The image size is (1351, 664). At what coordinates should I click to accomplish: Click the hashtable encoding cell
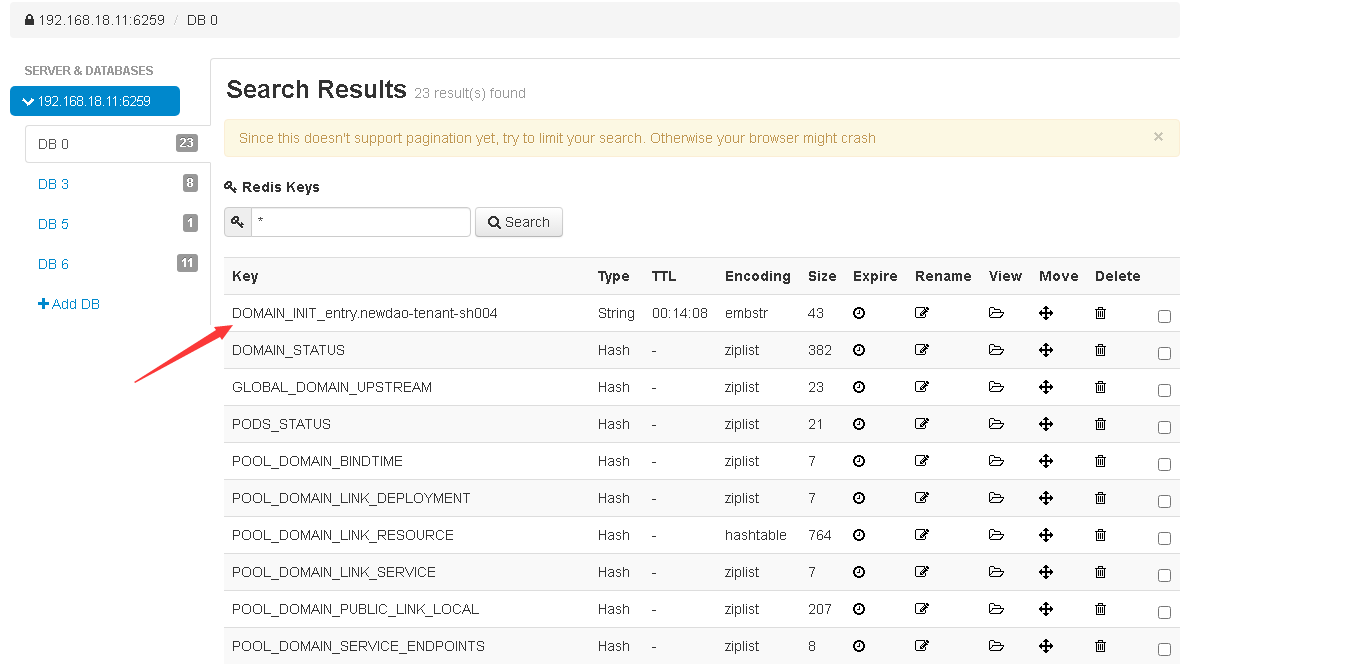coord(756,535)
